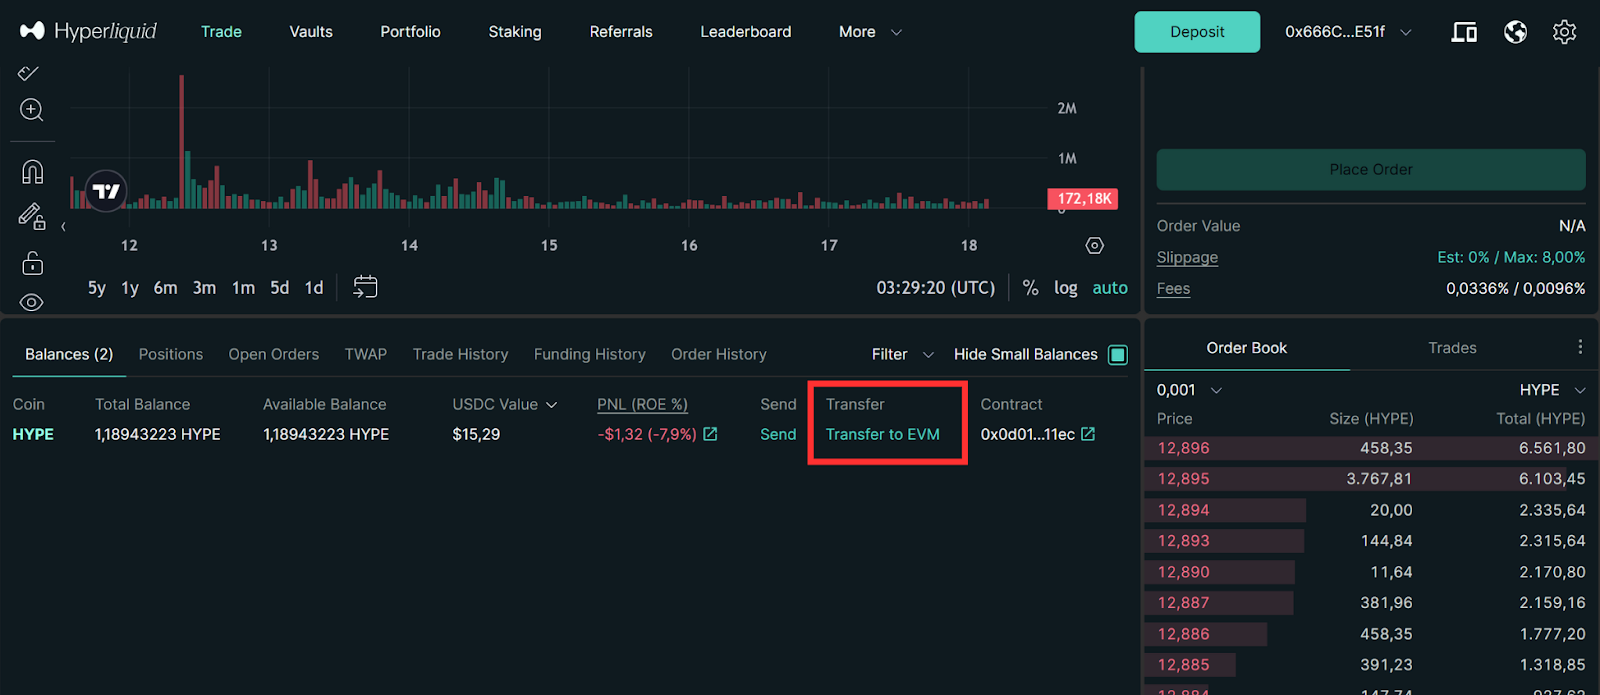
Task: Click the chart settings gear near date axis
Action: point(1095,246)
